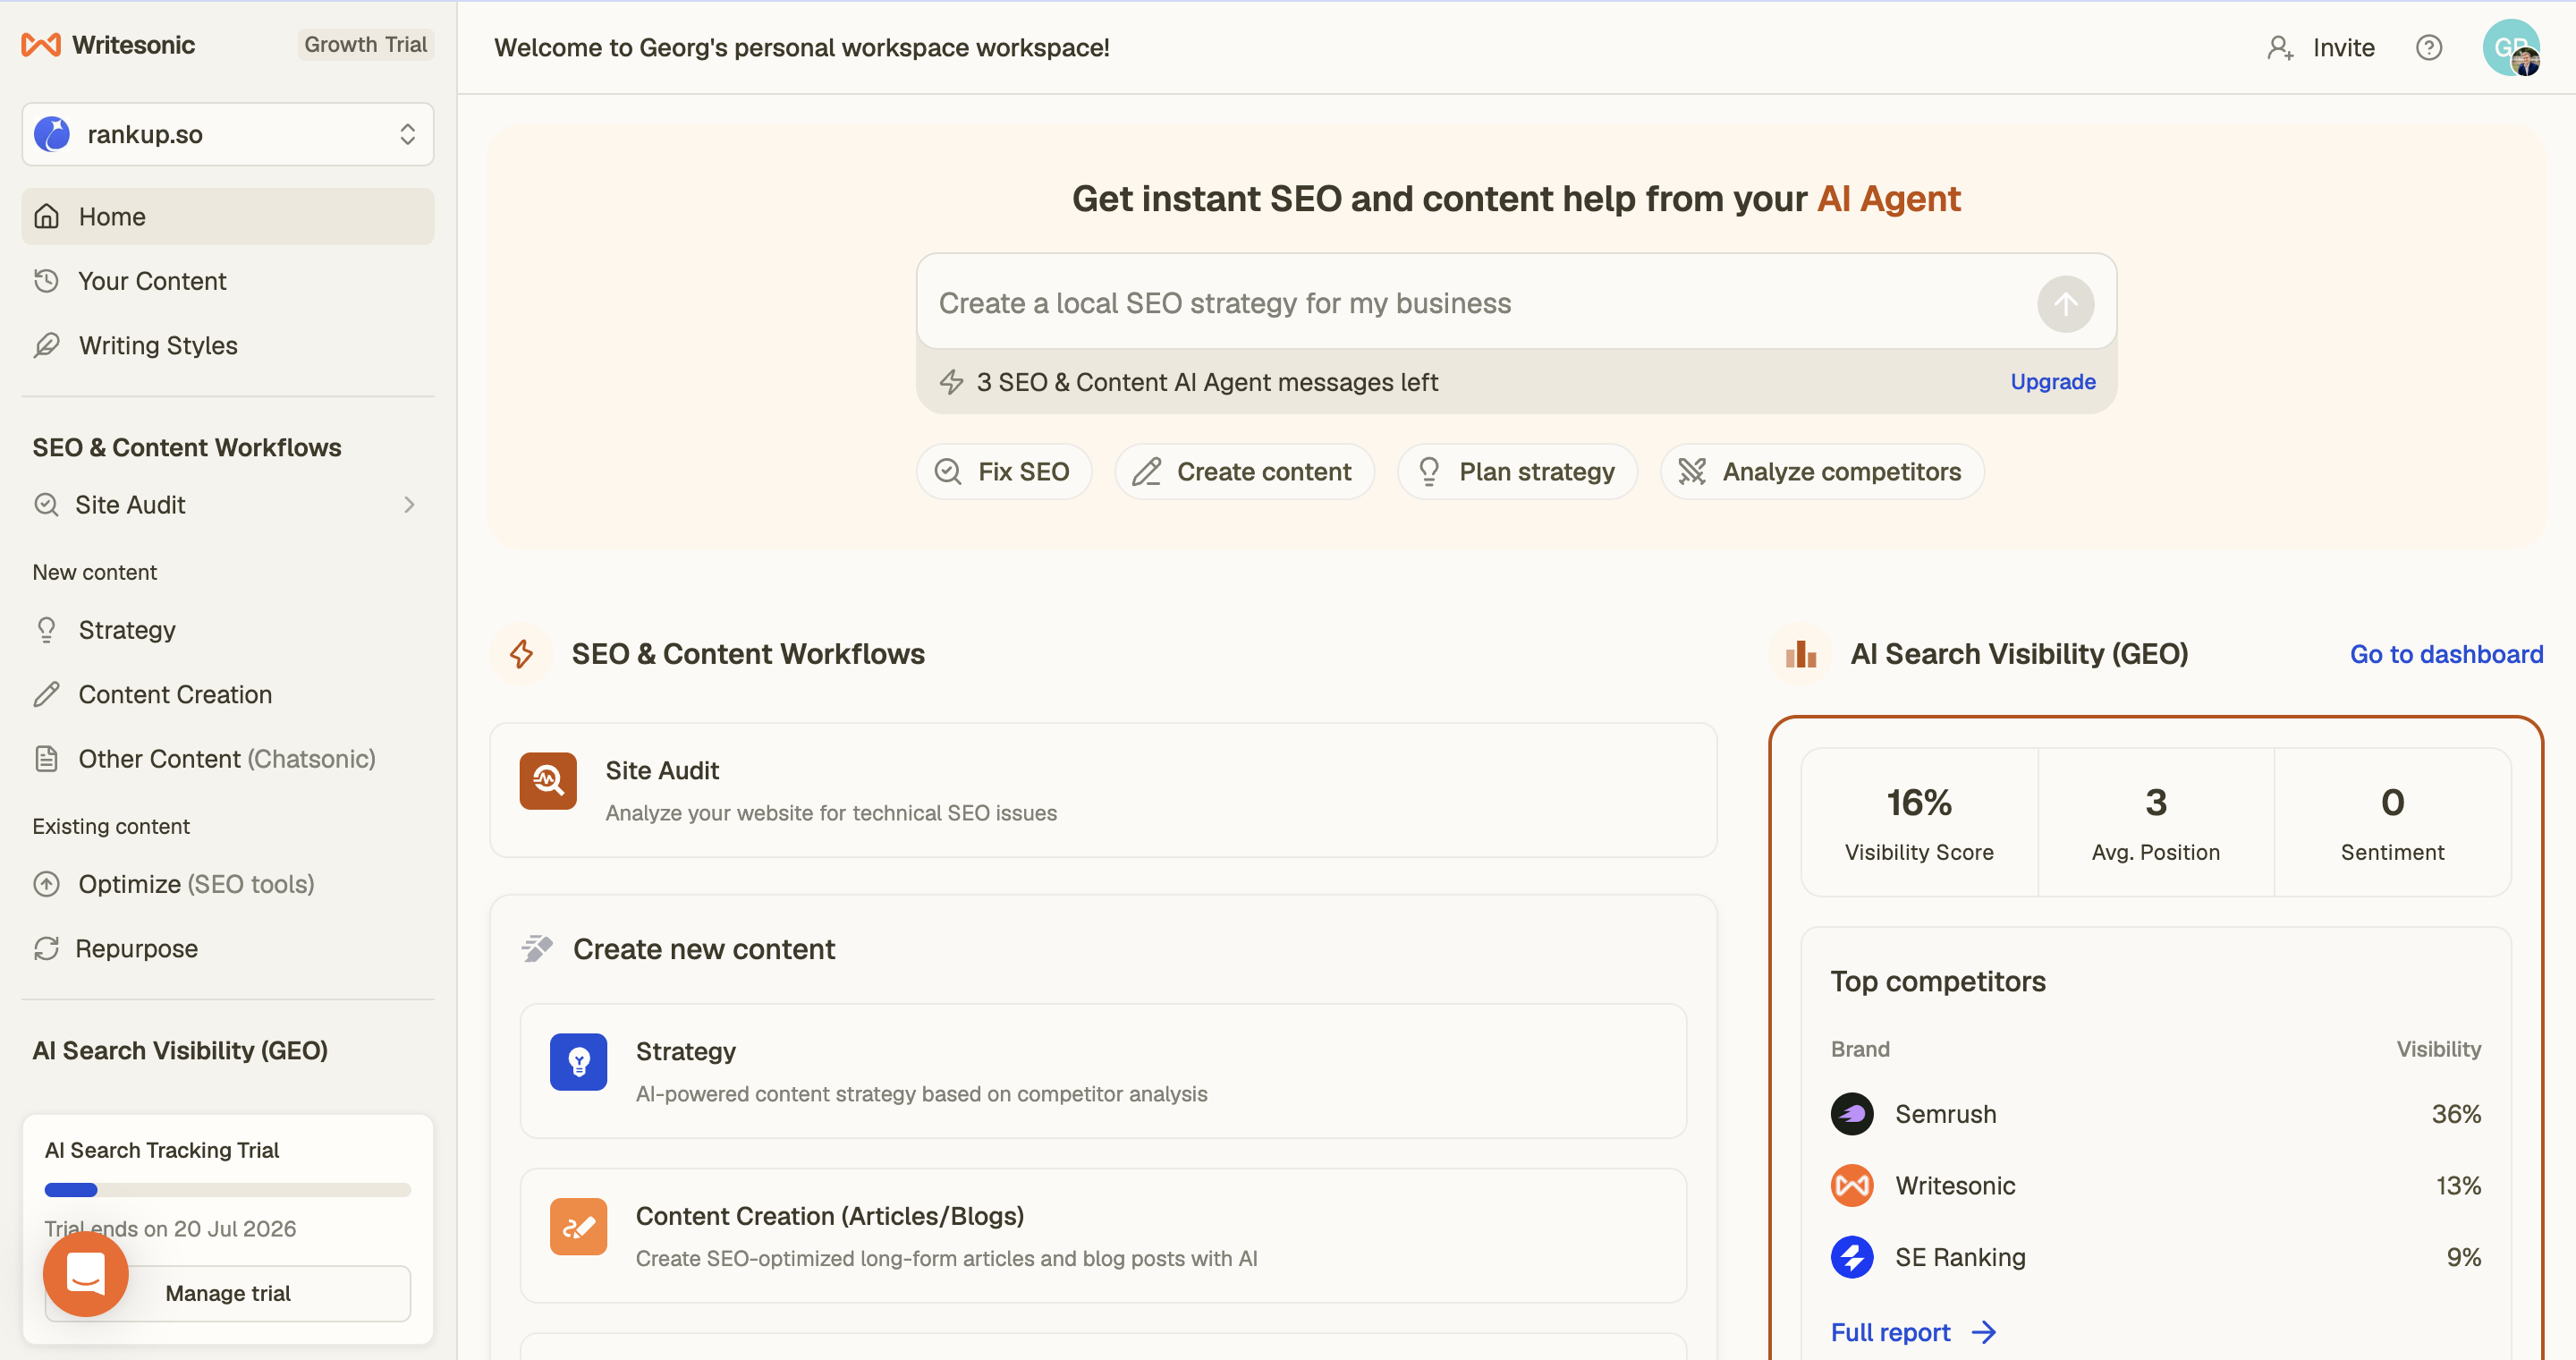Click the Writesonic competitor row

[x=2156, y=1186]
